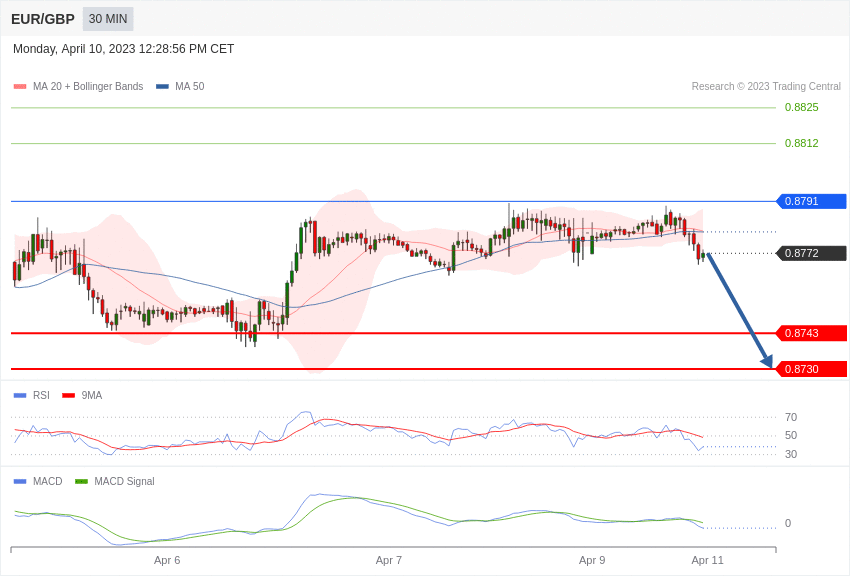Click the Apr 6 date axis label
The height and width of the screenshot is (576, 850).
coord(167,560)
